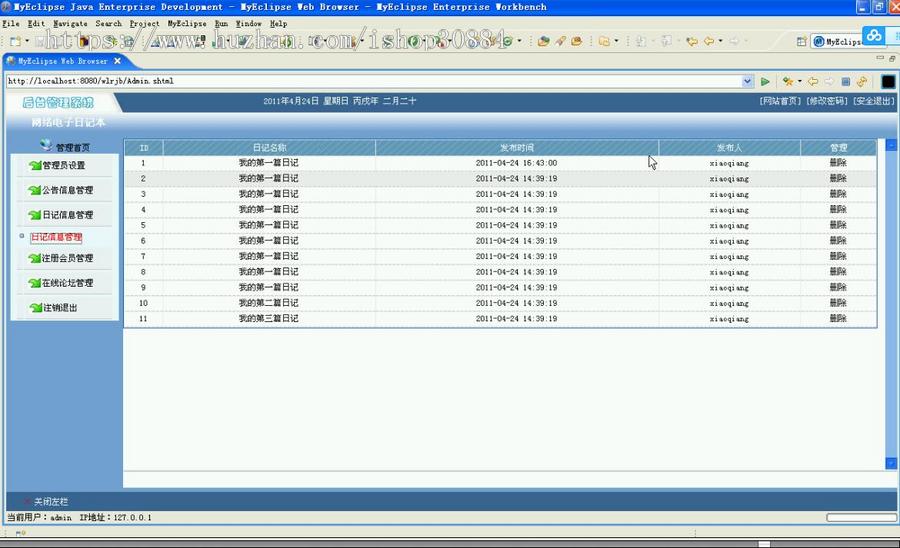This screenshot has height=548, width=900.
Task: Click 注销退出 in the sidebar
Action: pyautogui.click(x=60, y=308)
